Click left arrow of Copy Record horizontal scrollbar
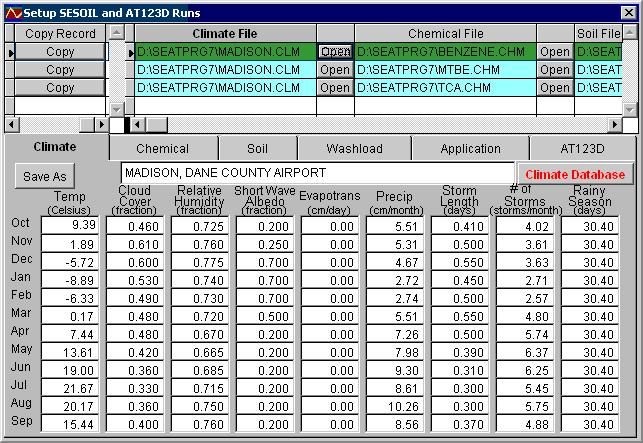The image size is (643, 443). (12, 124)
